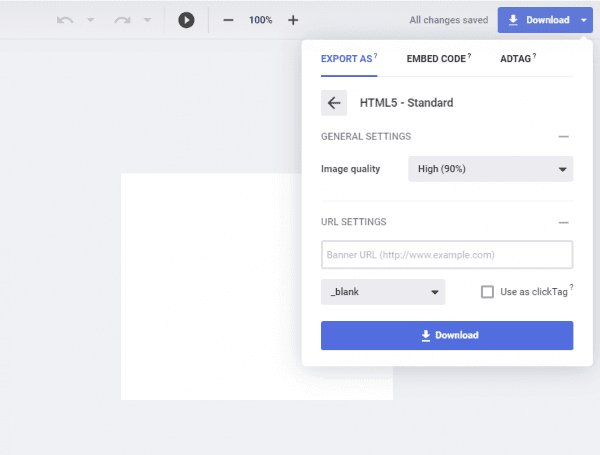600x455 pixels.
Task: Open undo history dropdown arrow
Action: point(91,20)
